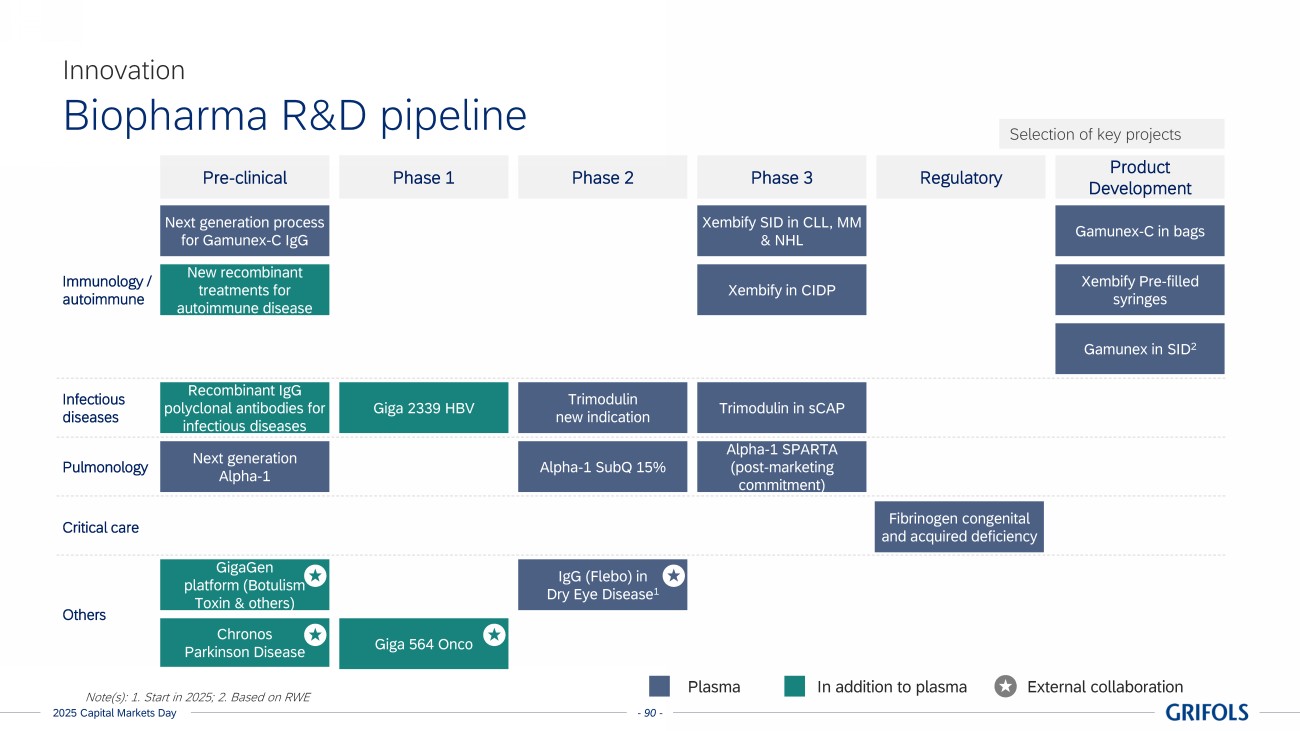The image size is (1300, 731).
Task: Click the page number '- 90 -'
Action: coord(650,713)
